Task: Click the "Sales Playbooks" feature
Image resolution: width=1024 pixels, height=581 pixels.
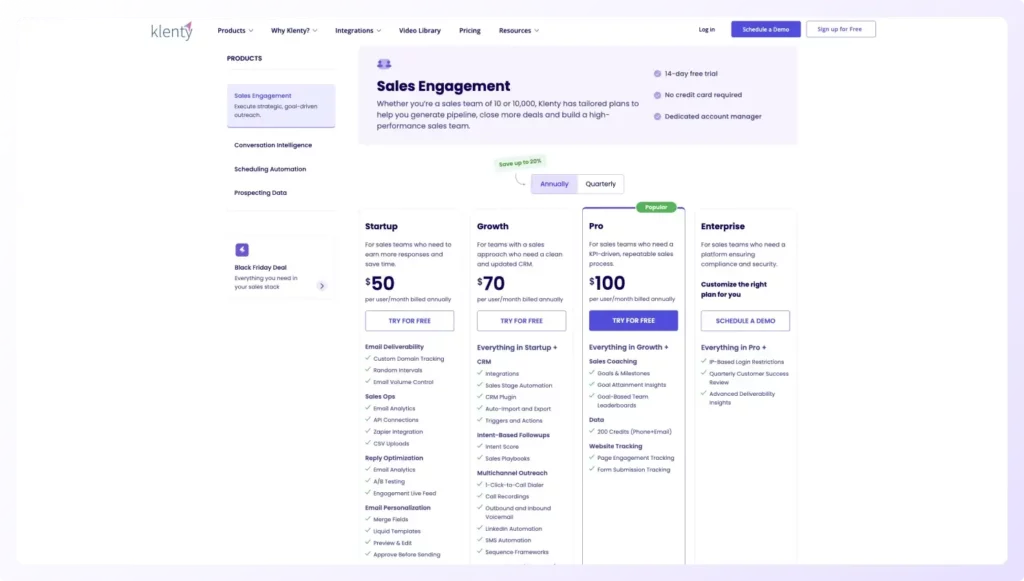Action: 507,458
